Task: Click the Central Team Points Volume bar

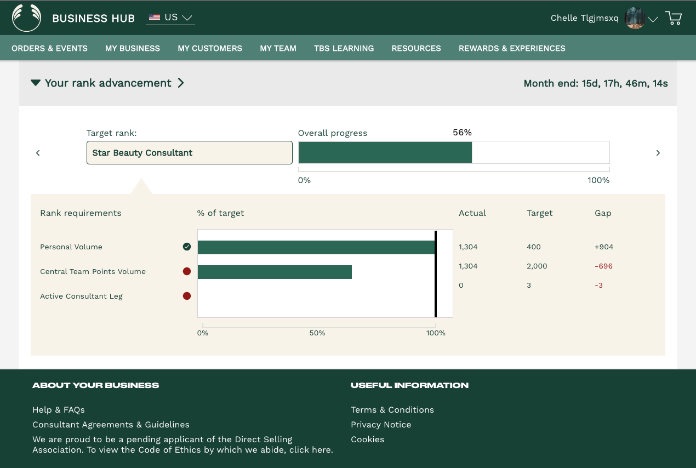Action: pos(275,272)
